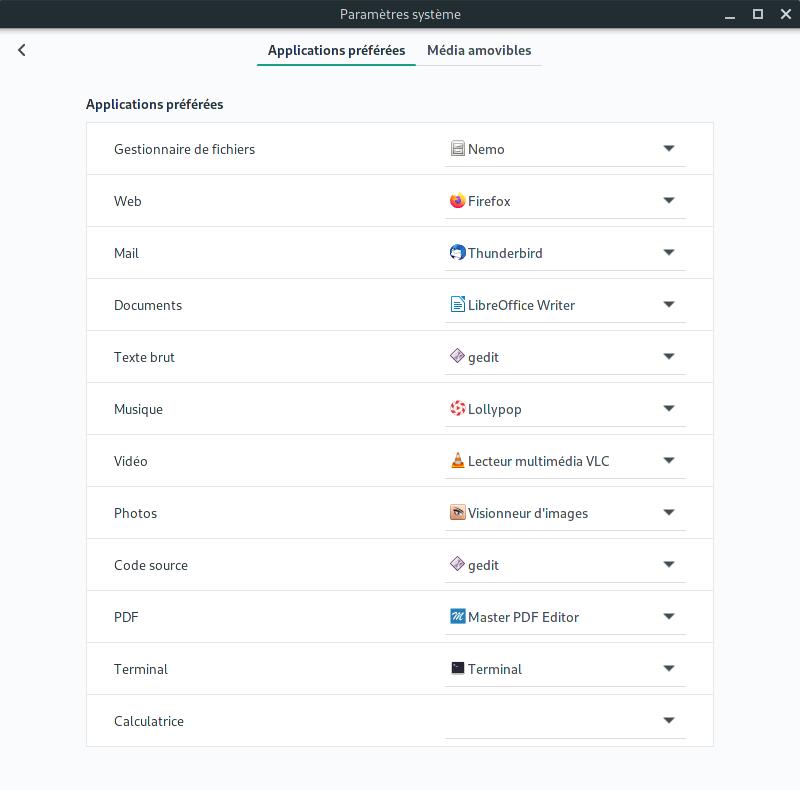Switch to the Média amovibles tab
The width and height of the screenshot is (800, 790).
tap(479, 51)
